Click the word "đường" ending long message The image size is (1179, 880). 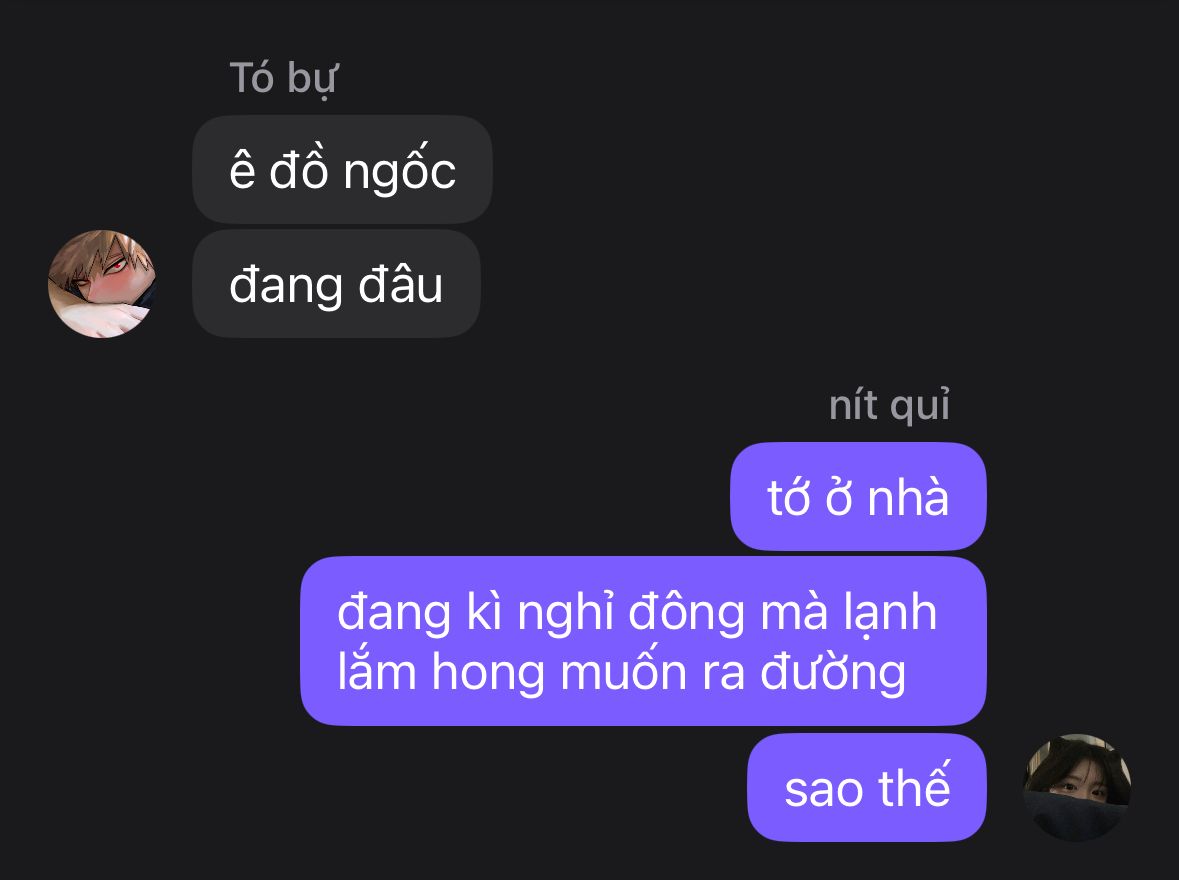(x=833, y=672)
